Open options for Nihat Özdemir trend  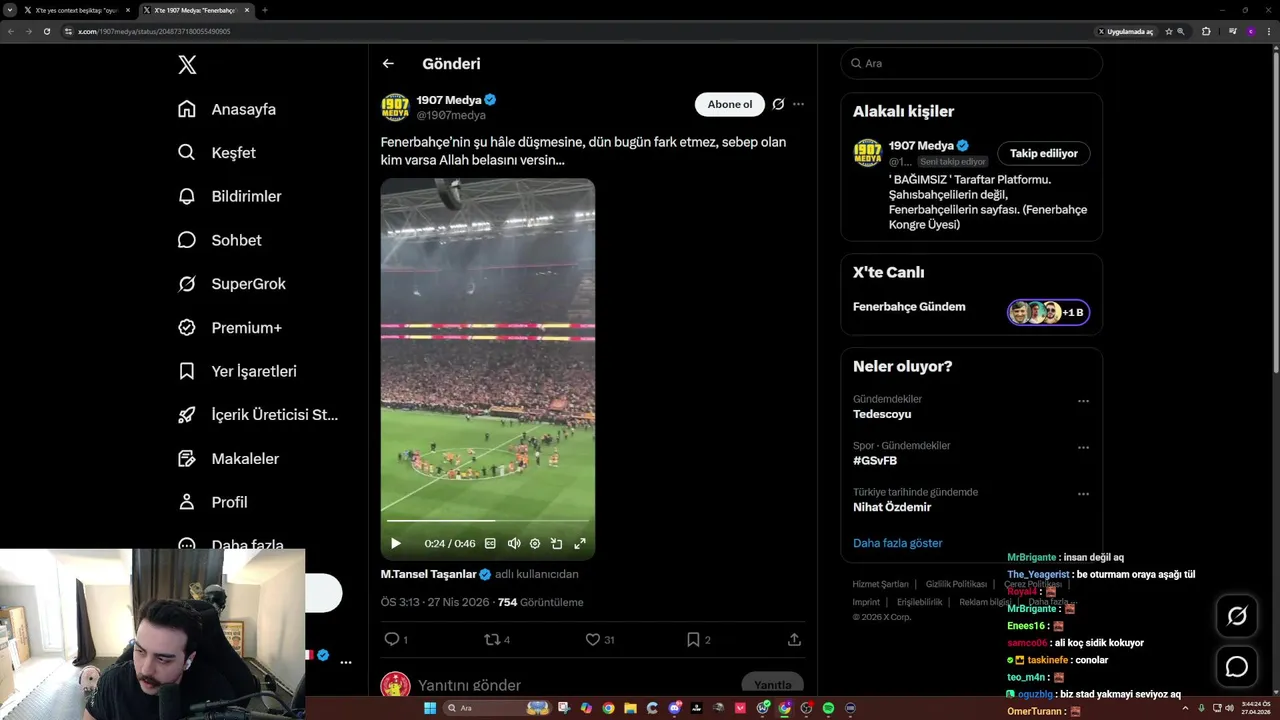click(x=1083, y=494)
